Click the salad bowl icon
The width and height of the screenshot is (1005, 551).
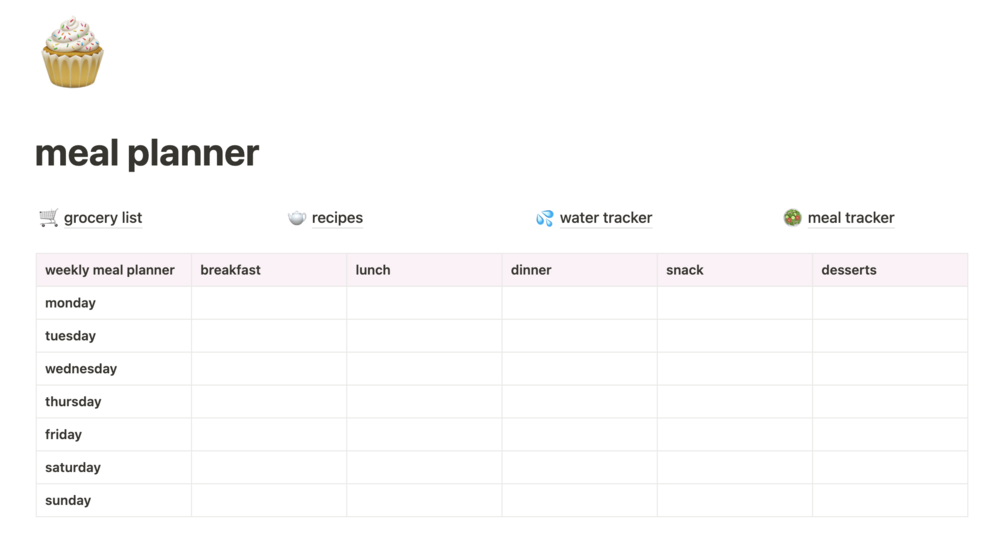[792, 218]
